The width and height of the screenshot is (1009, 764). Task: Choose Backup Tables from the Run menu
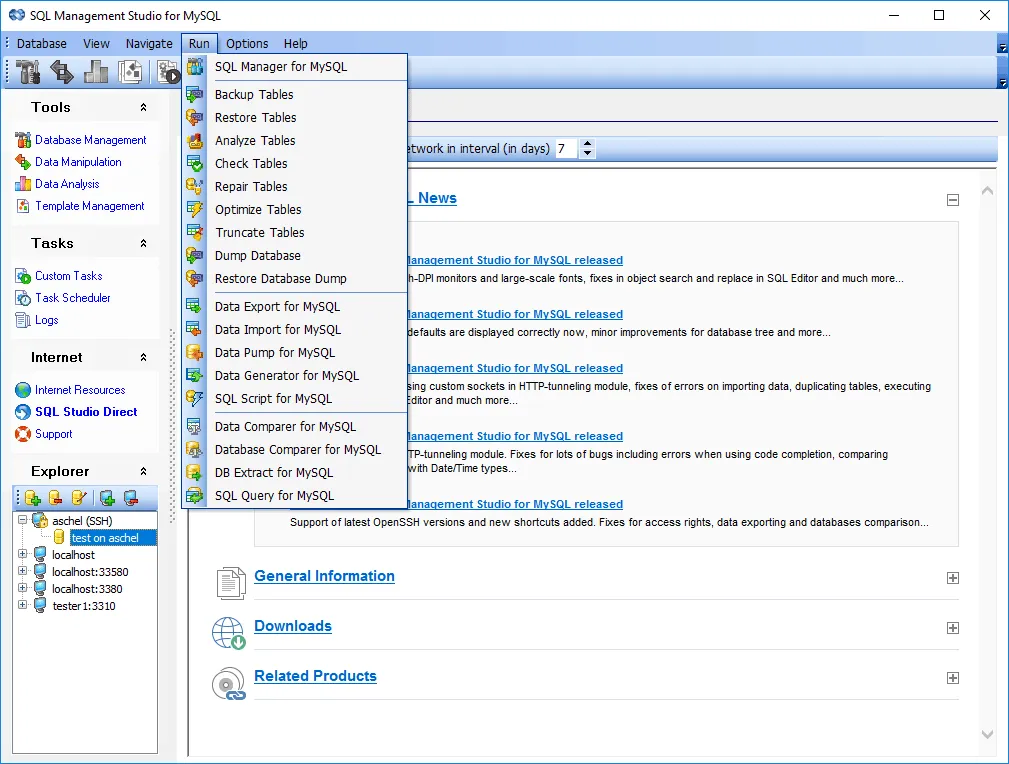pyautogui.click(x=295, y=95)
